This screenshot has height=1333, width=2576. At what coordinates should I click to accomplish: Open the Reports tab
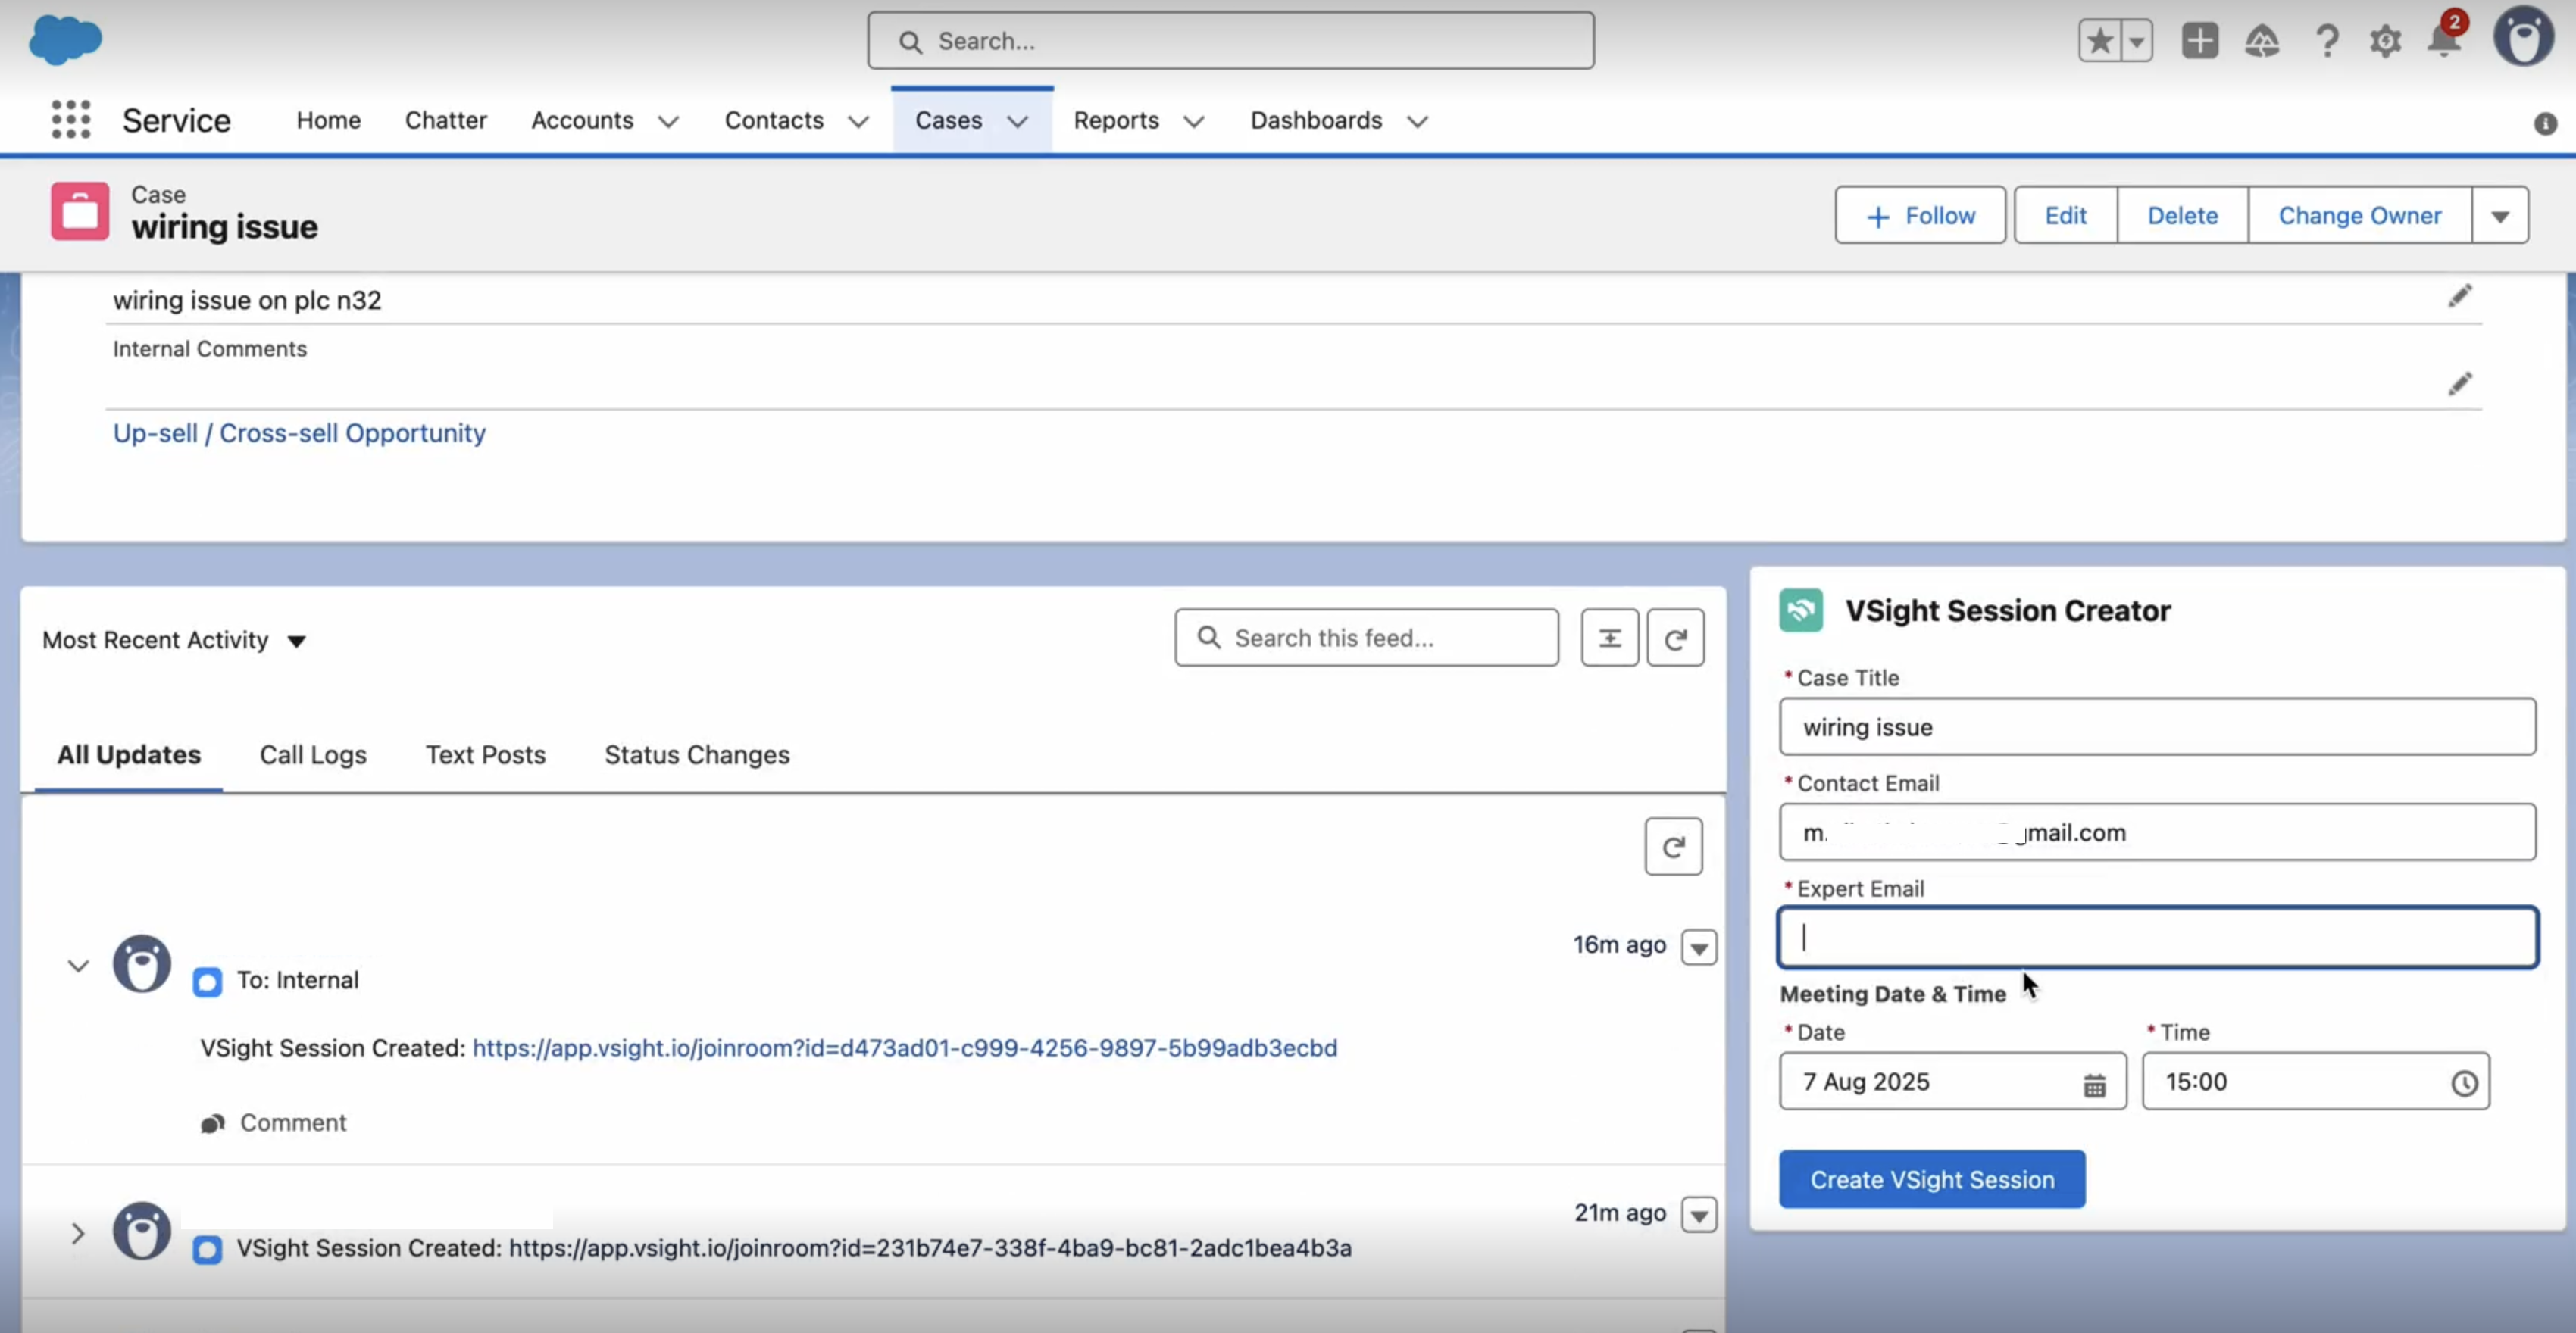(x=1116, y=120)
